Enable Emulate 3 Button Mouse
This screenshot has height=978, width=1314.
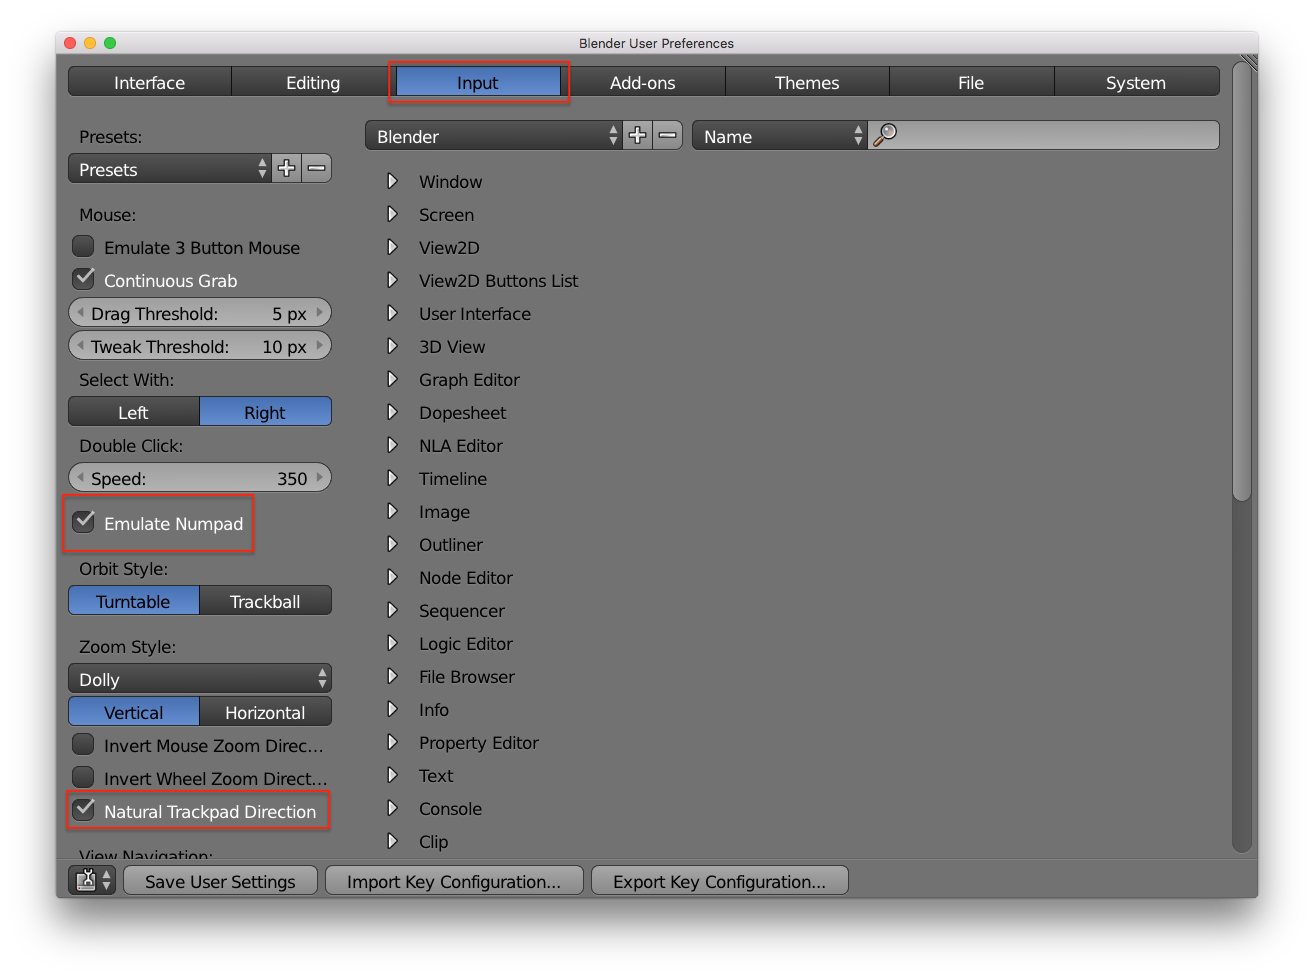tap(83, 247)
